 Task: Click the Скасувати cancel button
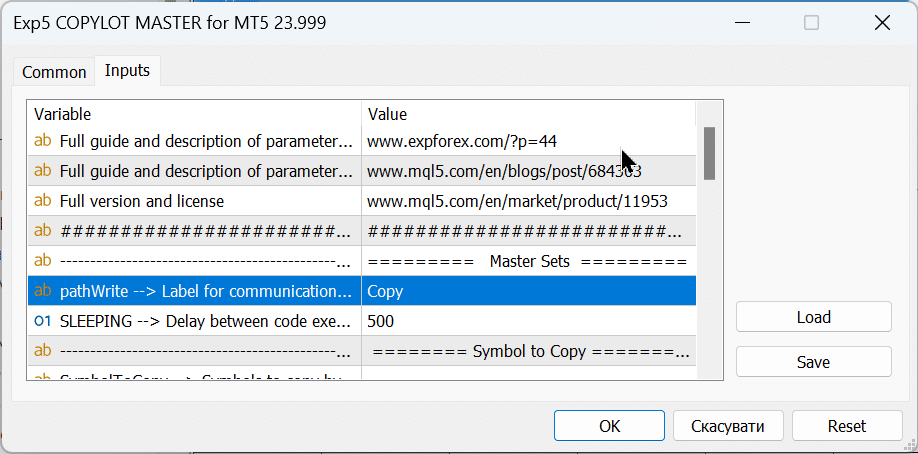click(x=728, y=425)
